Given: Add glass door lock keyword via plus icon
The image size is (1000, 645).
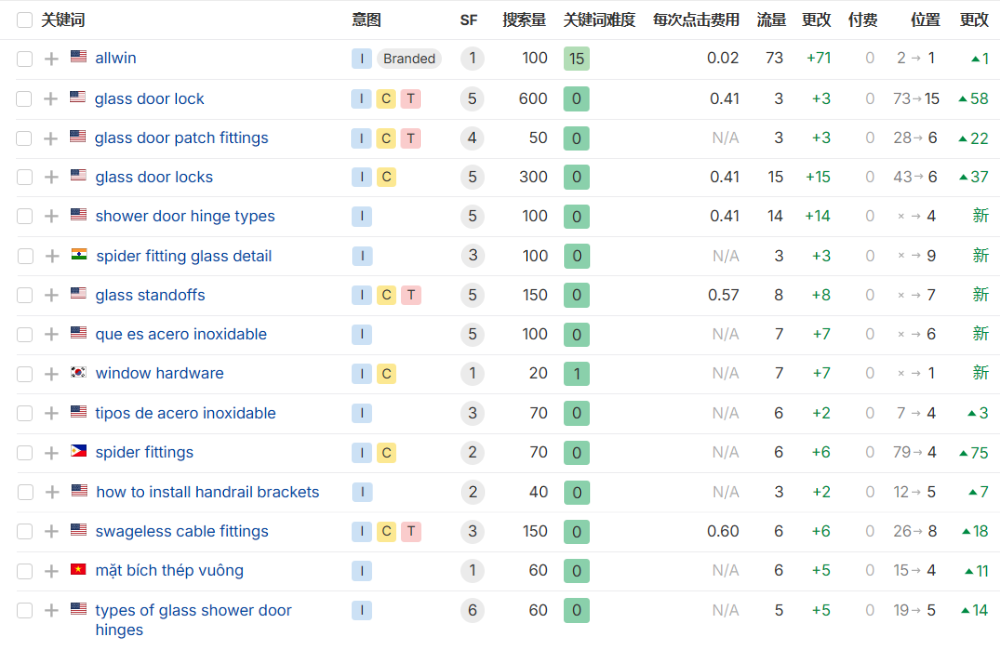Looking at the screenshot, I should (52, 99).
